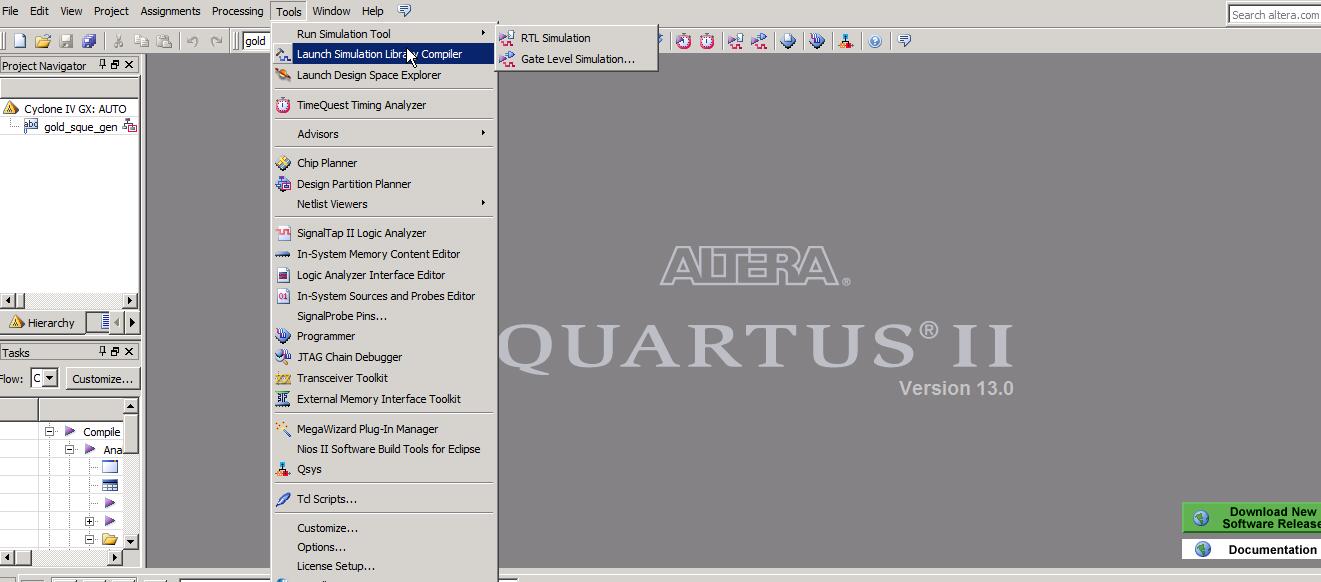
Task: Click the Qsys network toolbar icon
Action: [x=846, y=41]
